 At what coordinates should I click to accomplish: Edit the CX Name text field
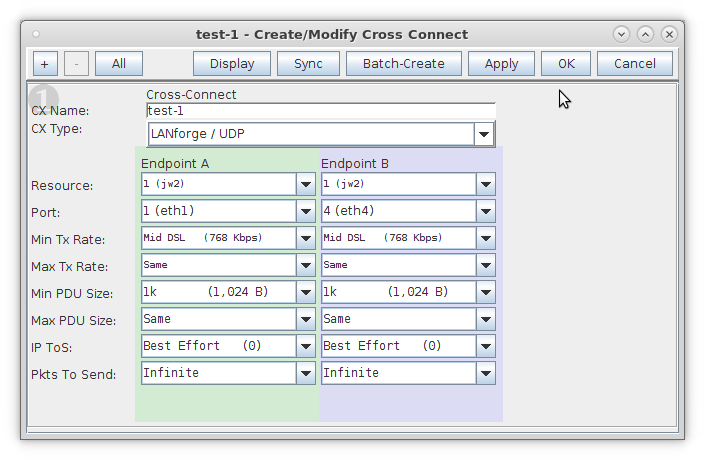[x=320, y=111]
